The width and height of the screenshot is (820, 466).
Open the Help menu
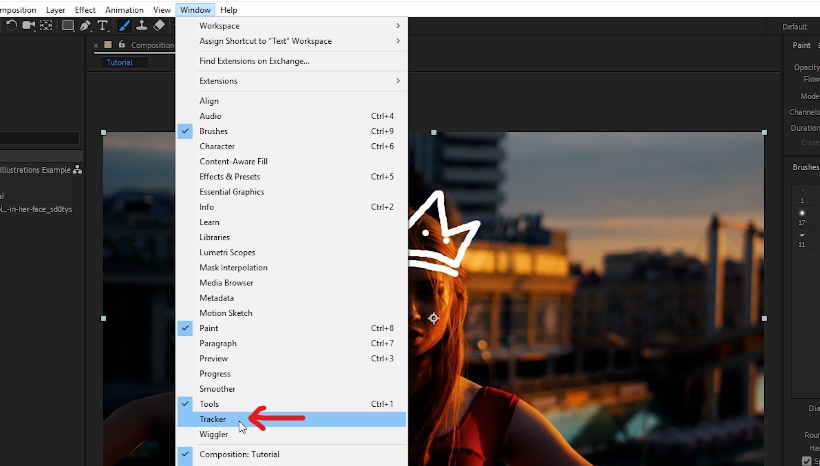(229, 10)
